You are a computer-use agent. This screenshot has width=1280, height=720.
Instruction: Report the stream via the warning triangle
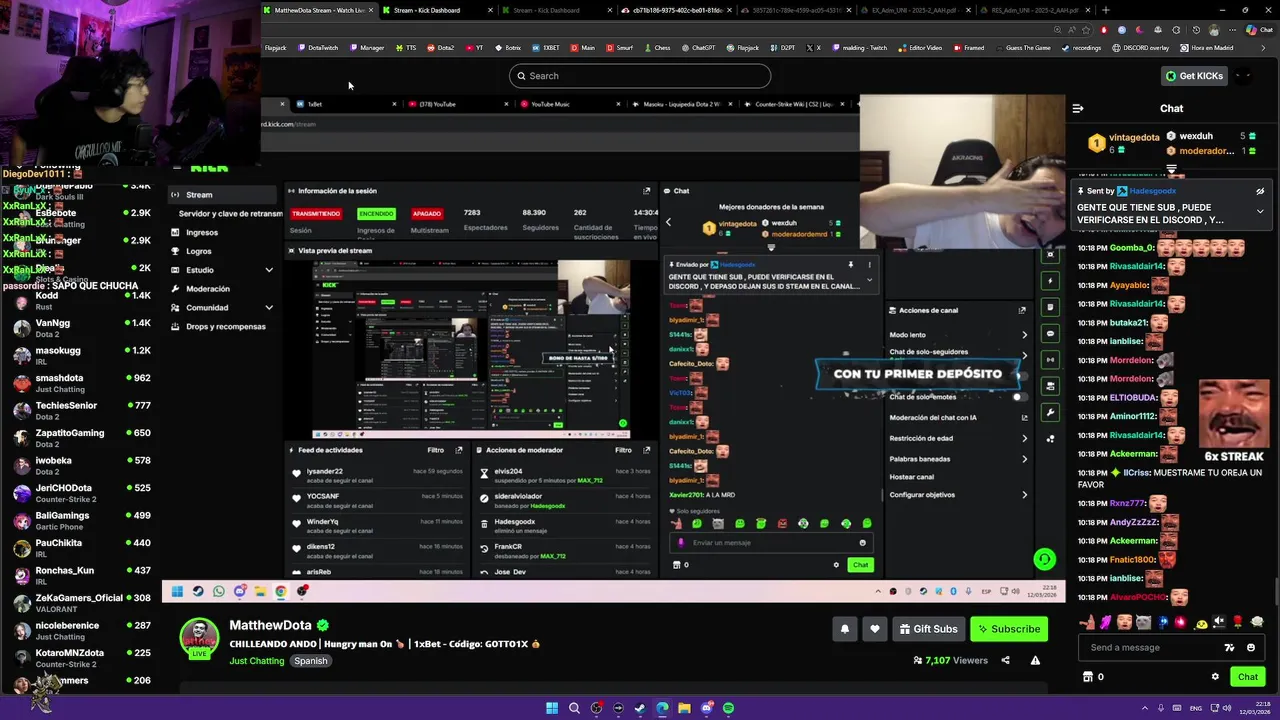coord(1035,660)
